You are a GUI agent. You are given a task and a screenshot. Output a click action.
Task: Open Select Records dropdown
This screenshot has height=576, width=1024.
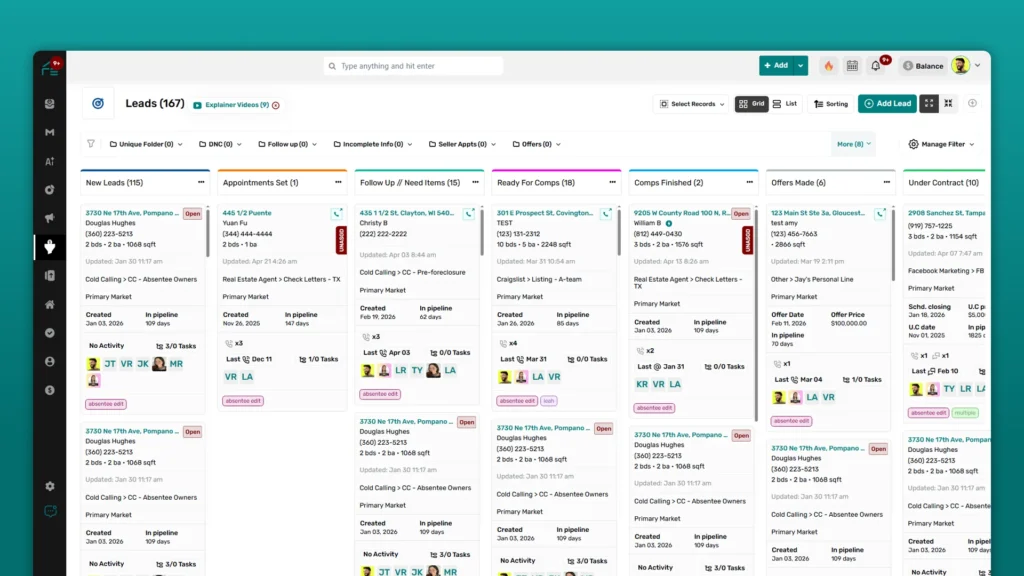(x=692, y=104)
